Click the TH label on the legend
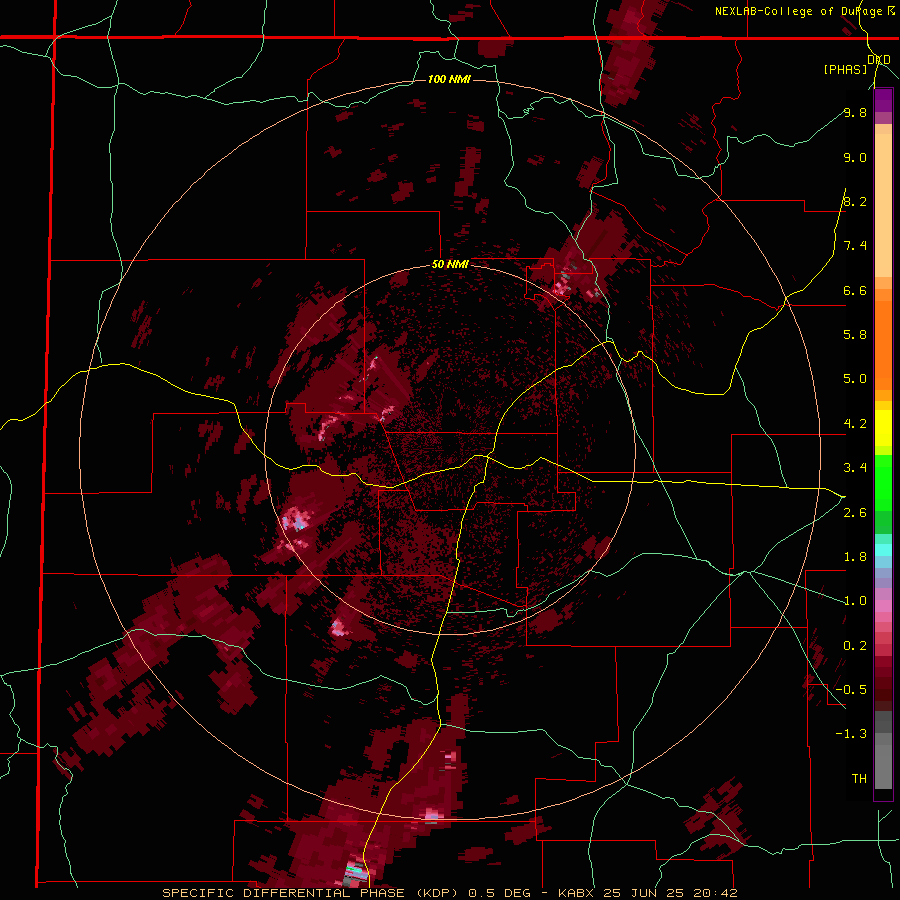Image resolution: width=900 pixels, height=900 pixels. click(x=859, y=778)
